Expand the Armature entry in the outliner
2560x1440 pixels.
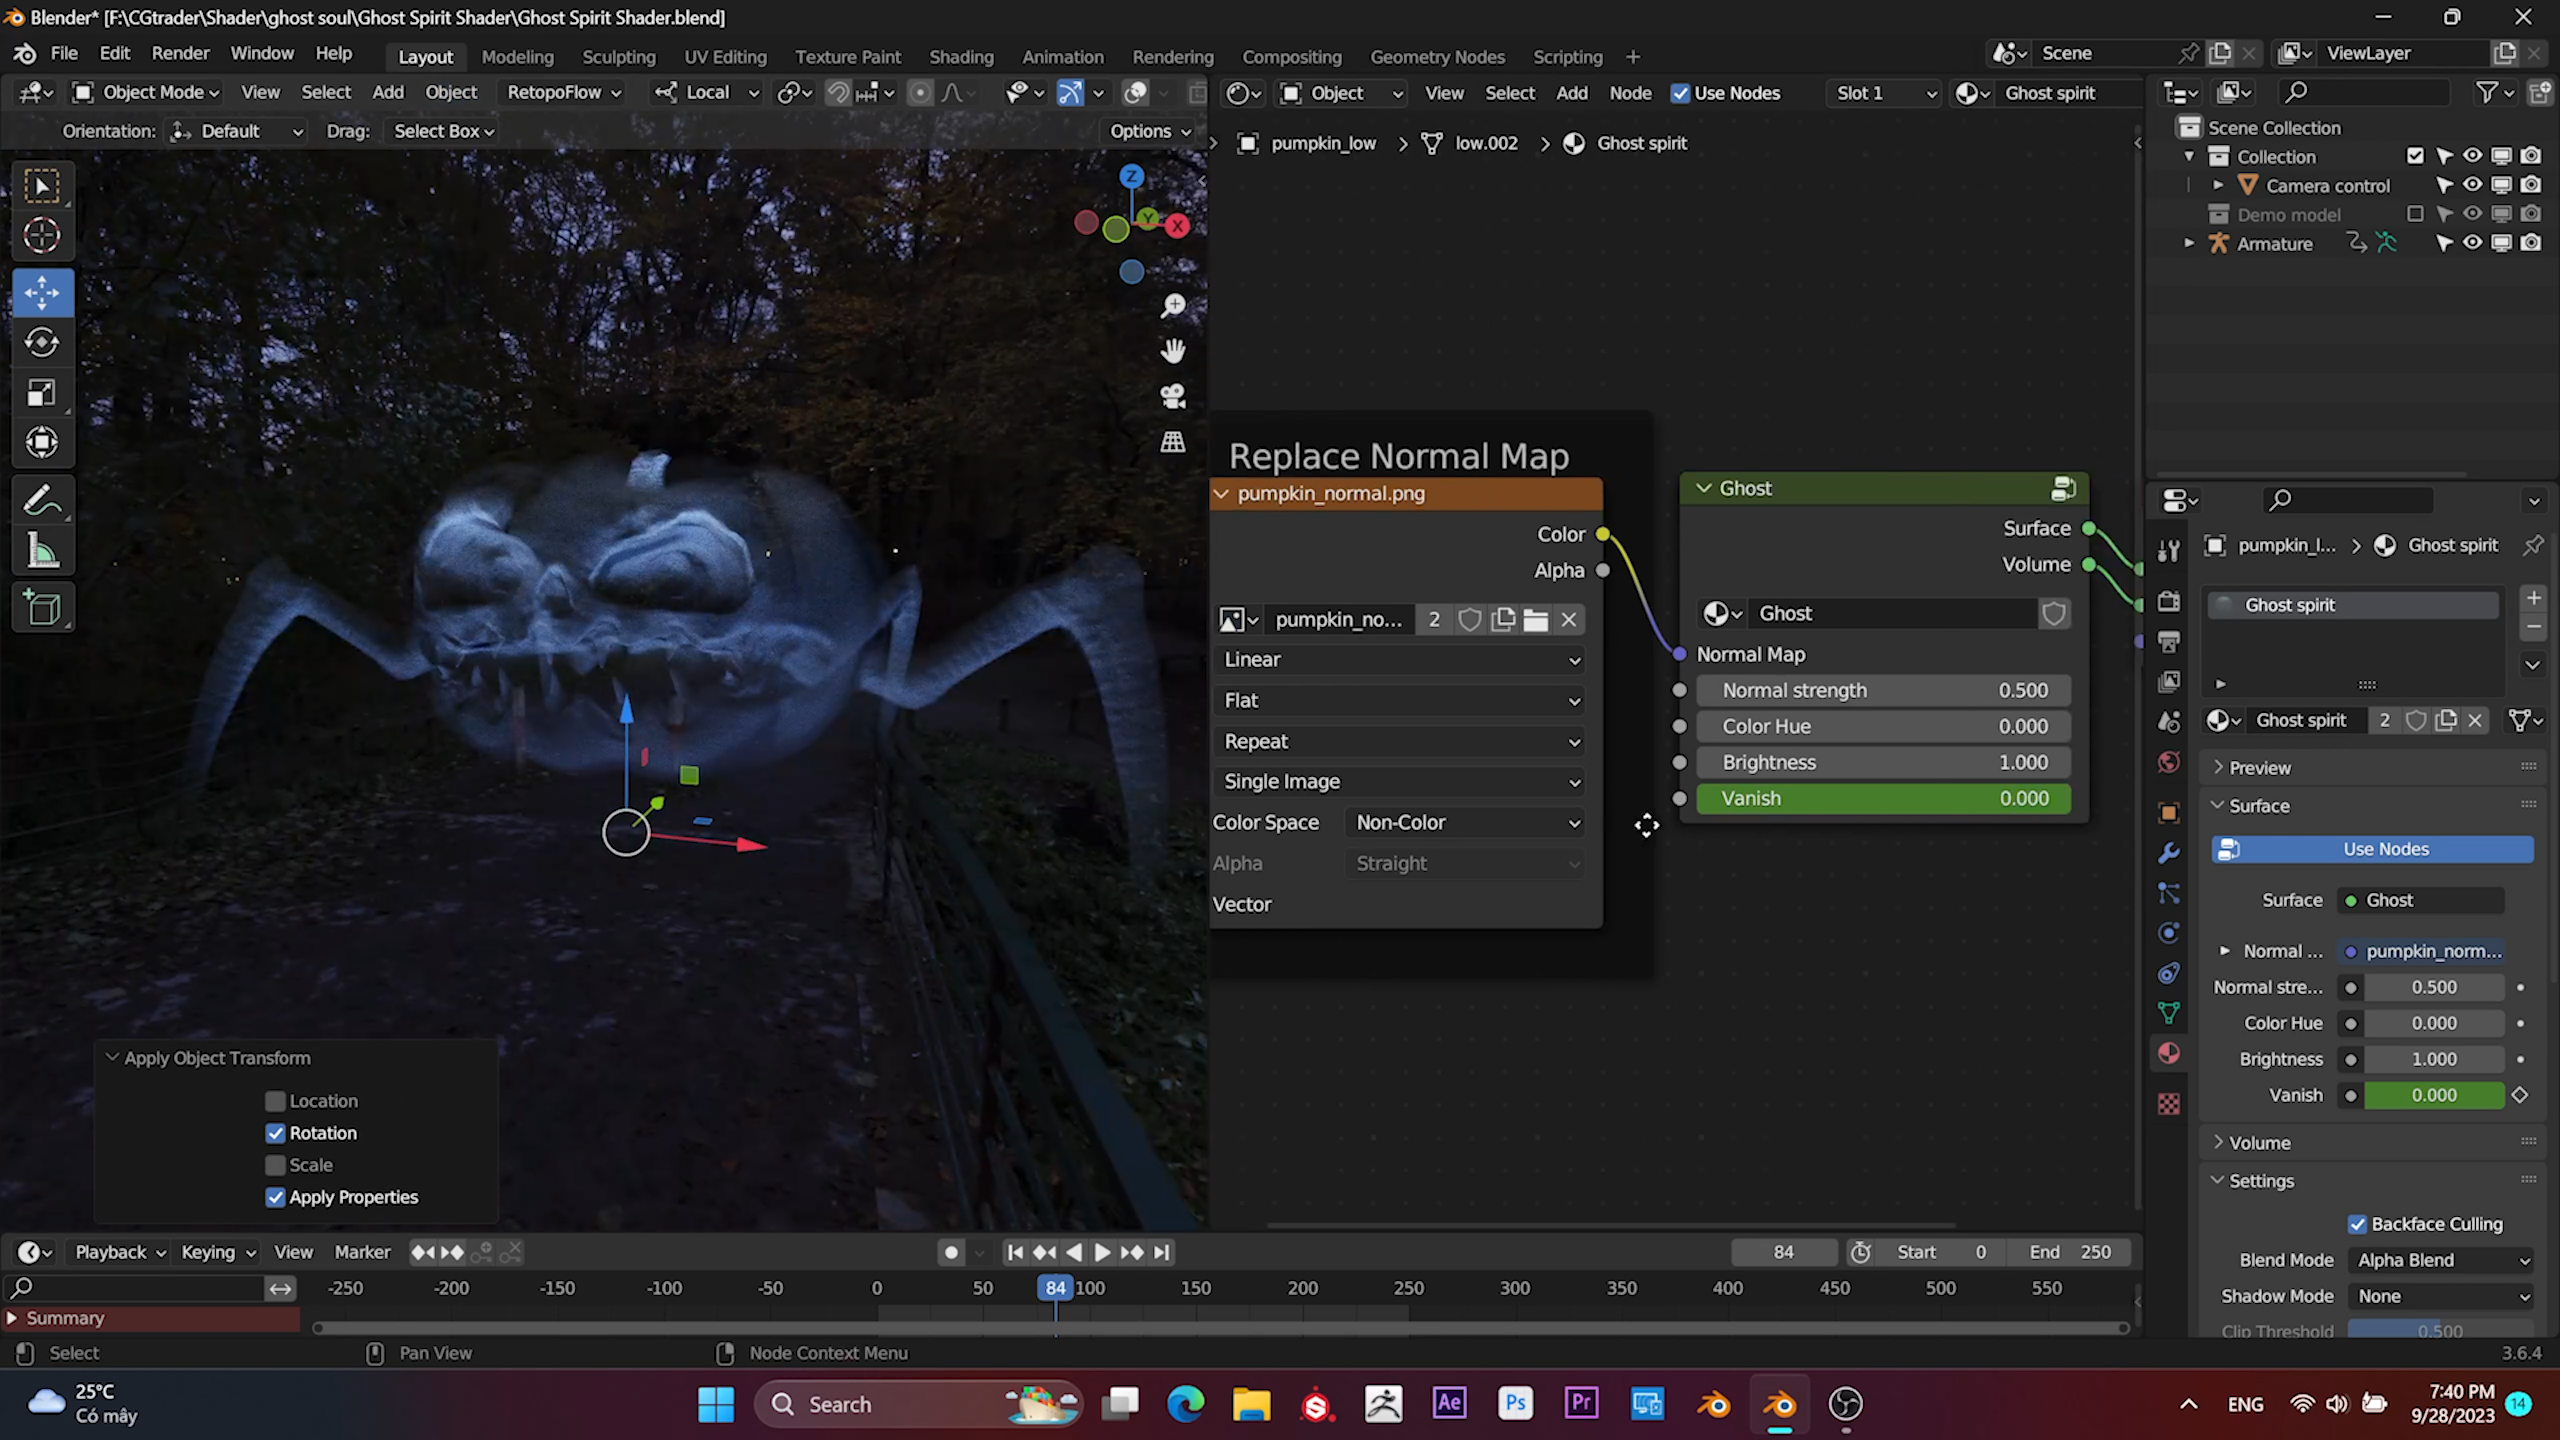[2190, 243]
